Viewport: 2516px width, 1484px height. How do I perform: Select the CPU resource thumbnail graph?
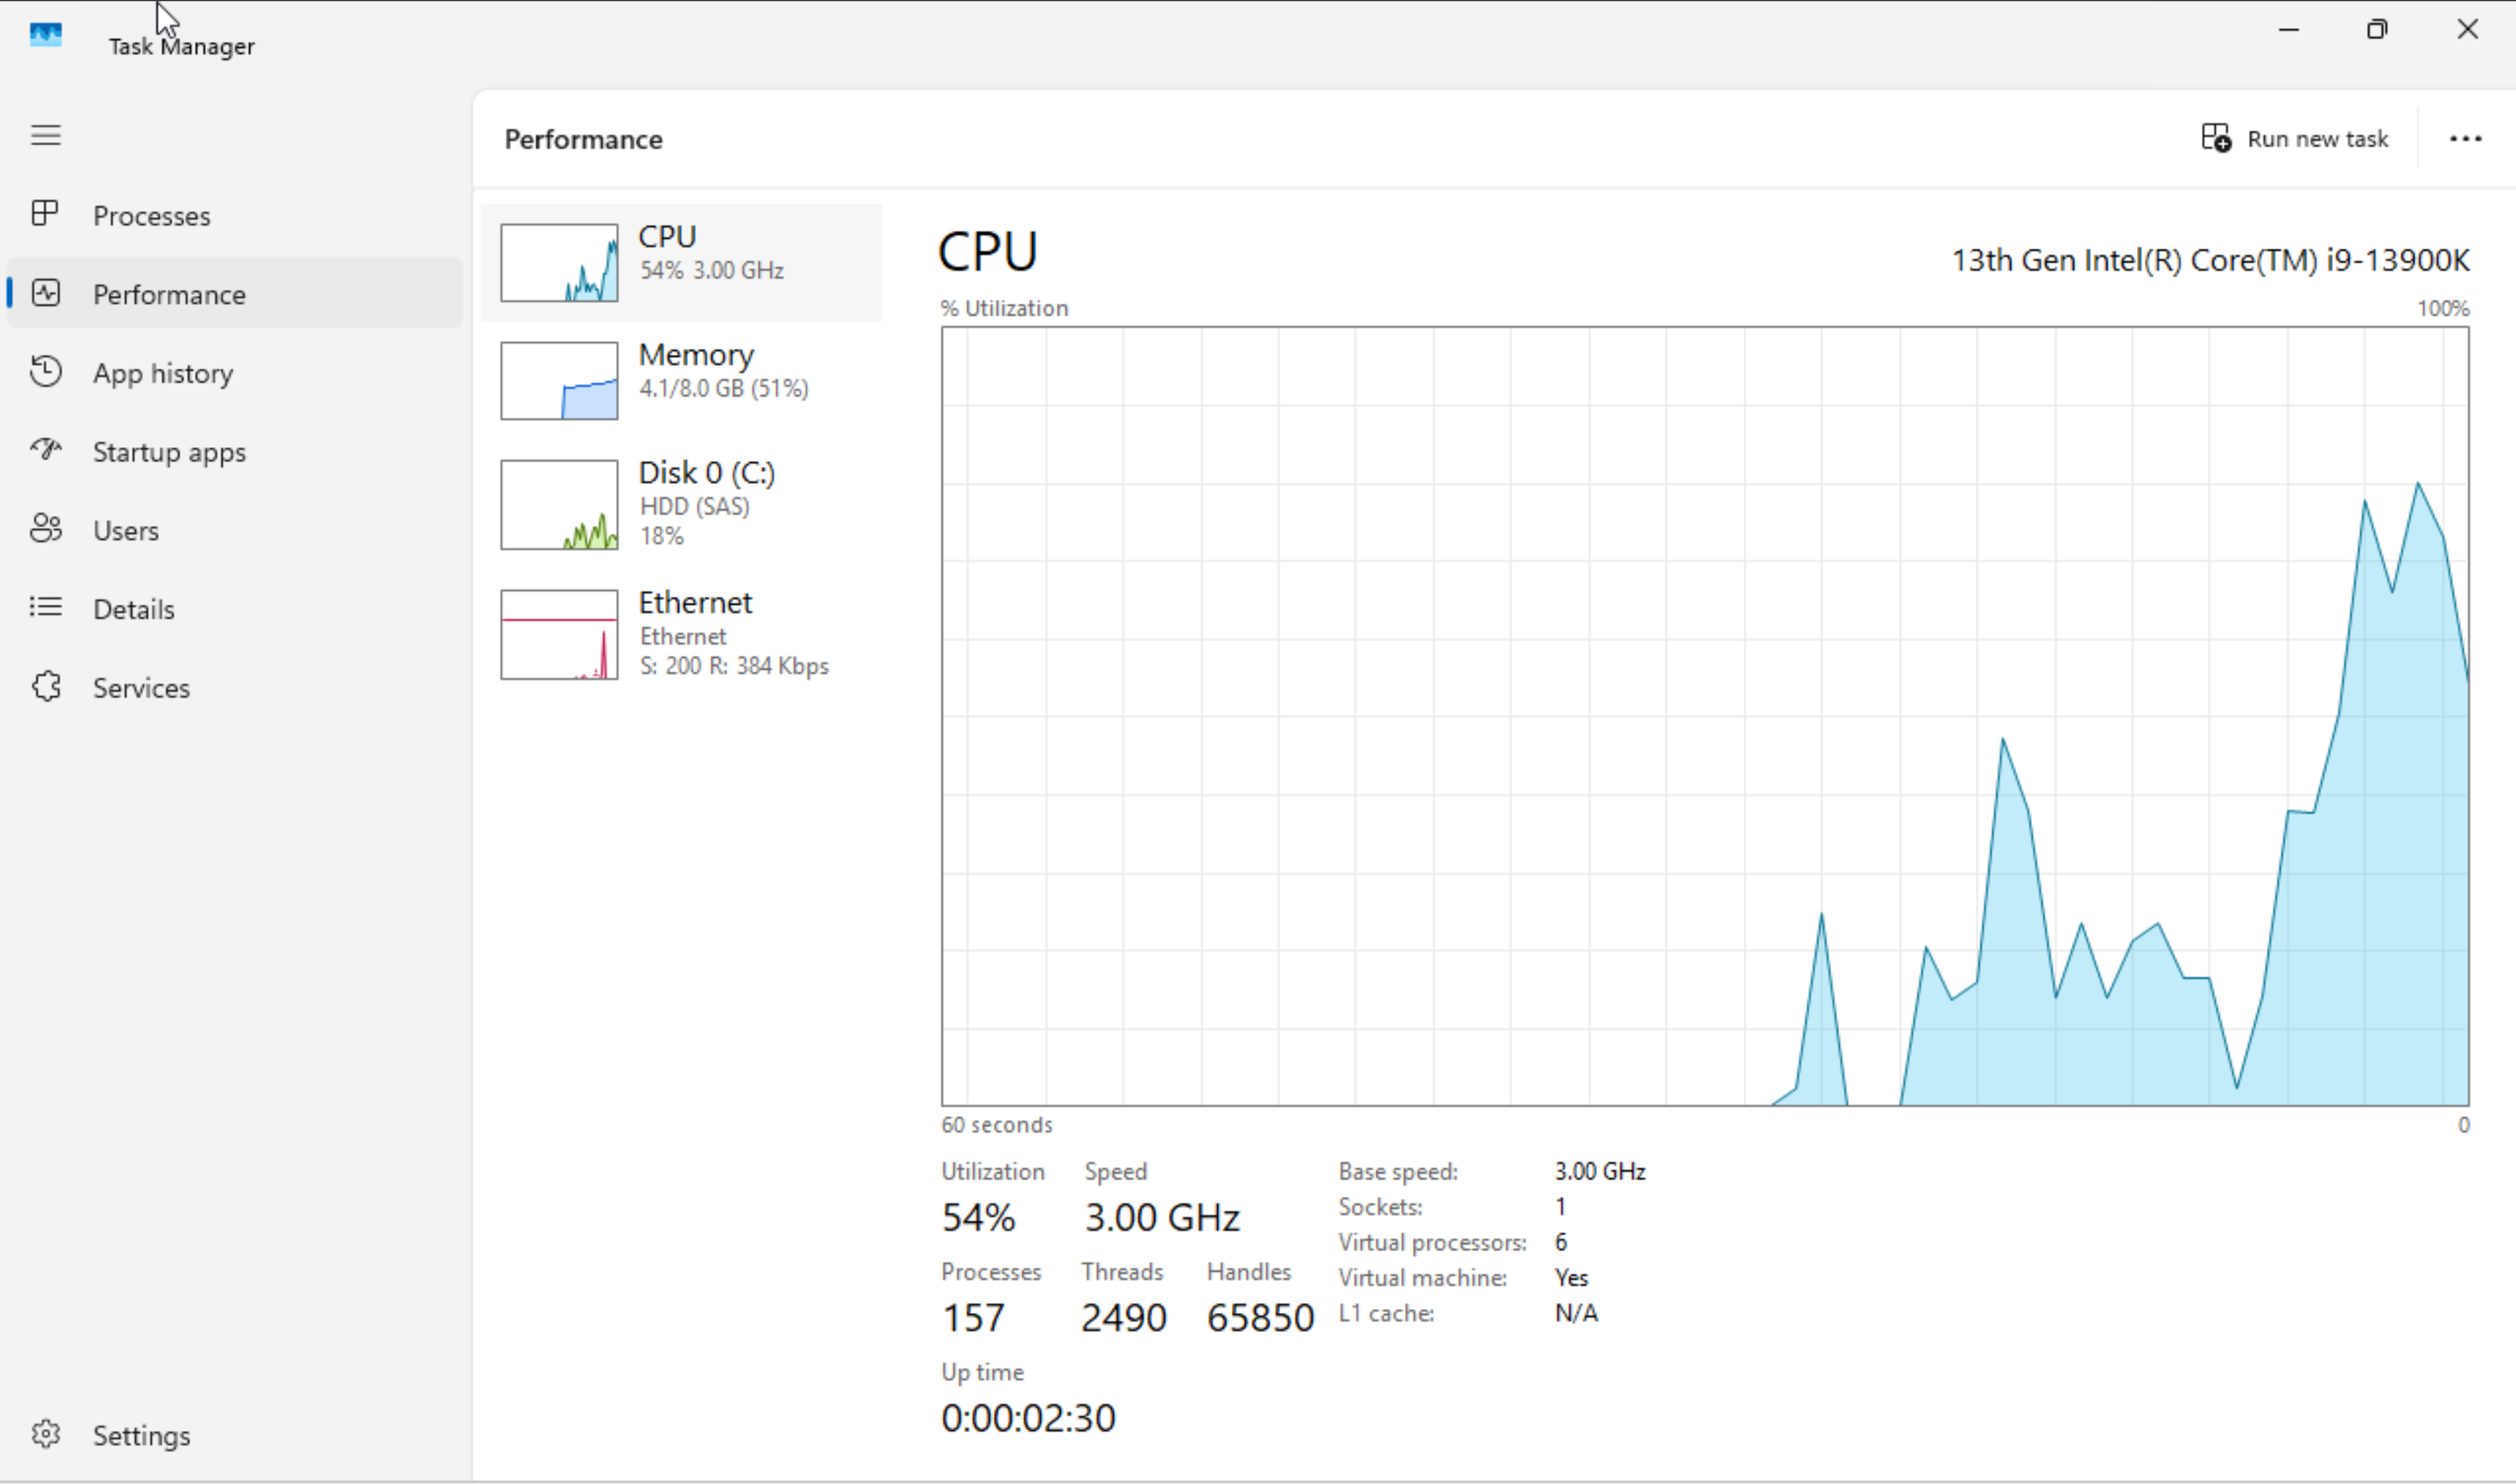pyautogui.click(x=559, y=263)
